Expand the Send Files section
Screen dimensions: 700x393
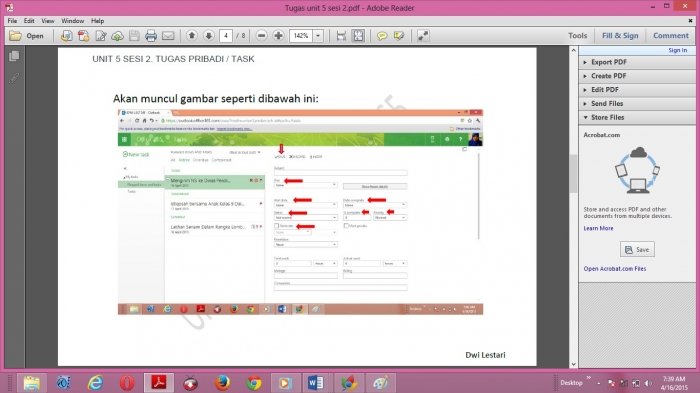(x=637, y=104)
